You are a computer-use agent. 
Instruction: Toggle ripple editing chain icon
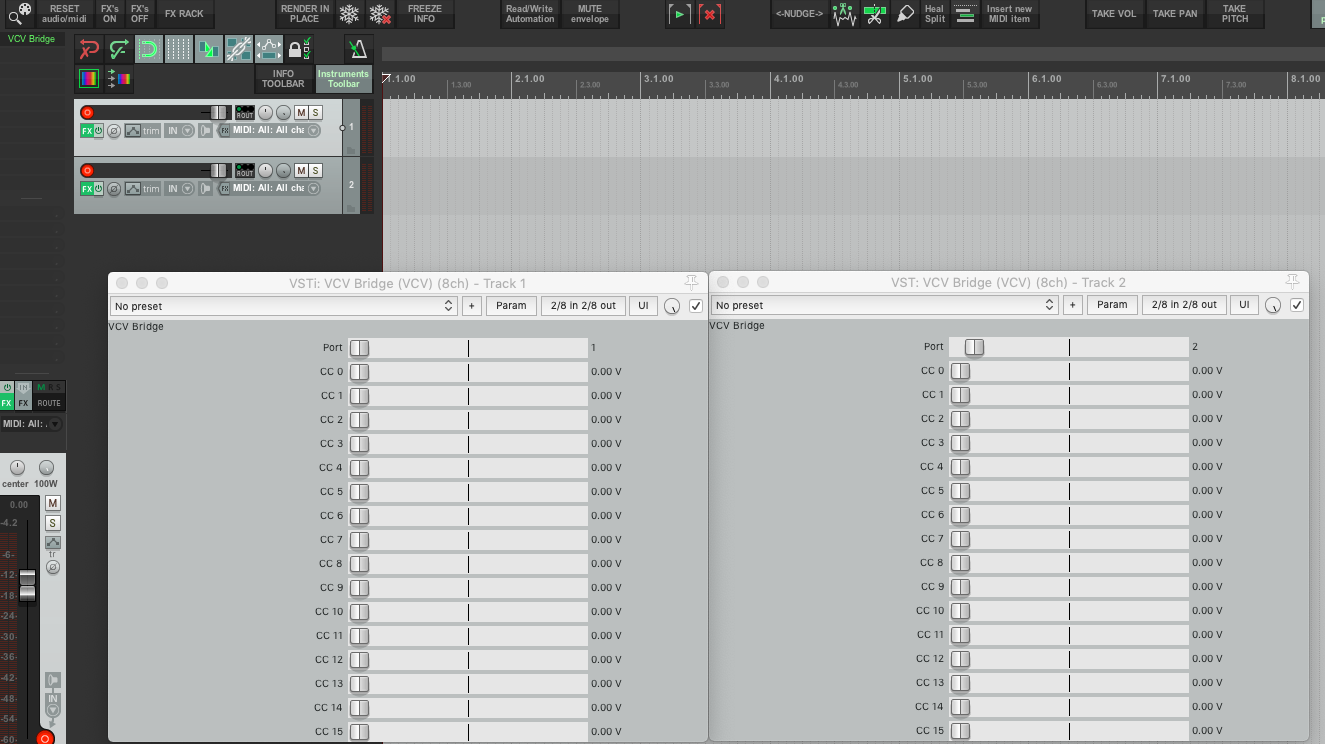pos(238,48)
